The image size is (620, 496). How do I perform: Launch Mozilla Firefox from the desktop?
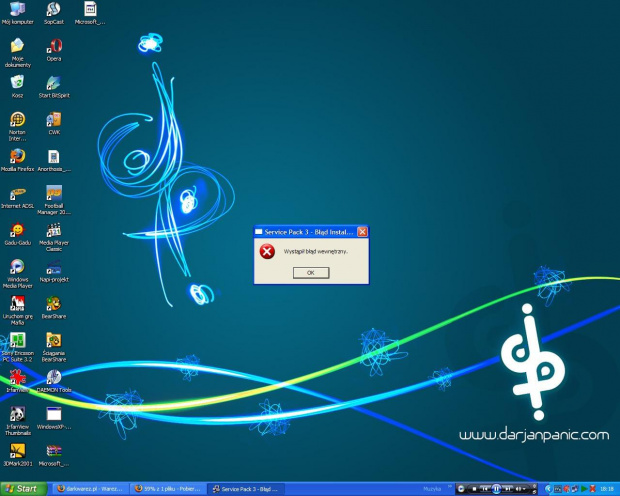coord(17,160)
